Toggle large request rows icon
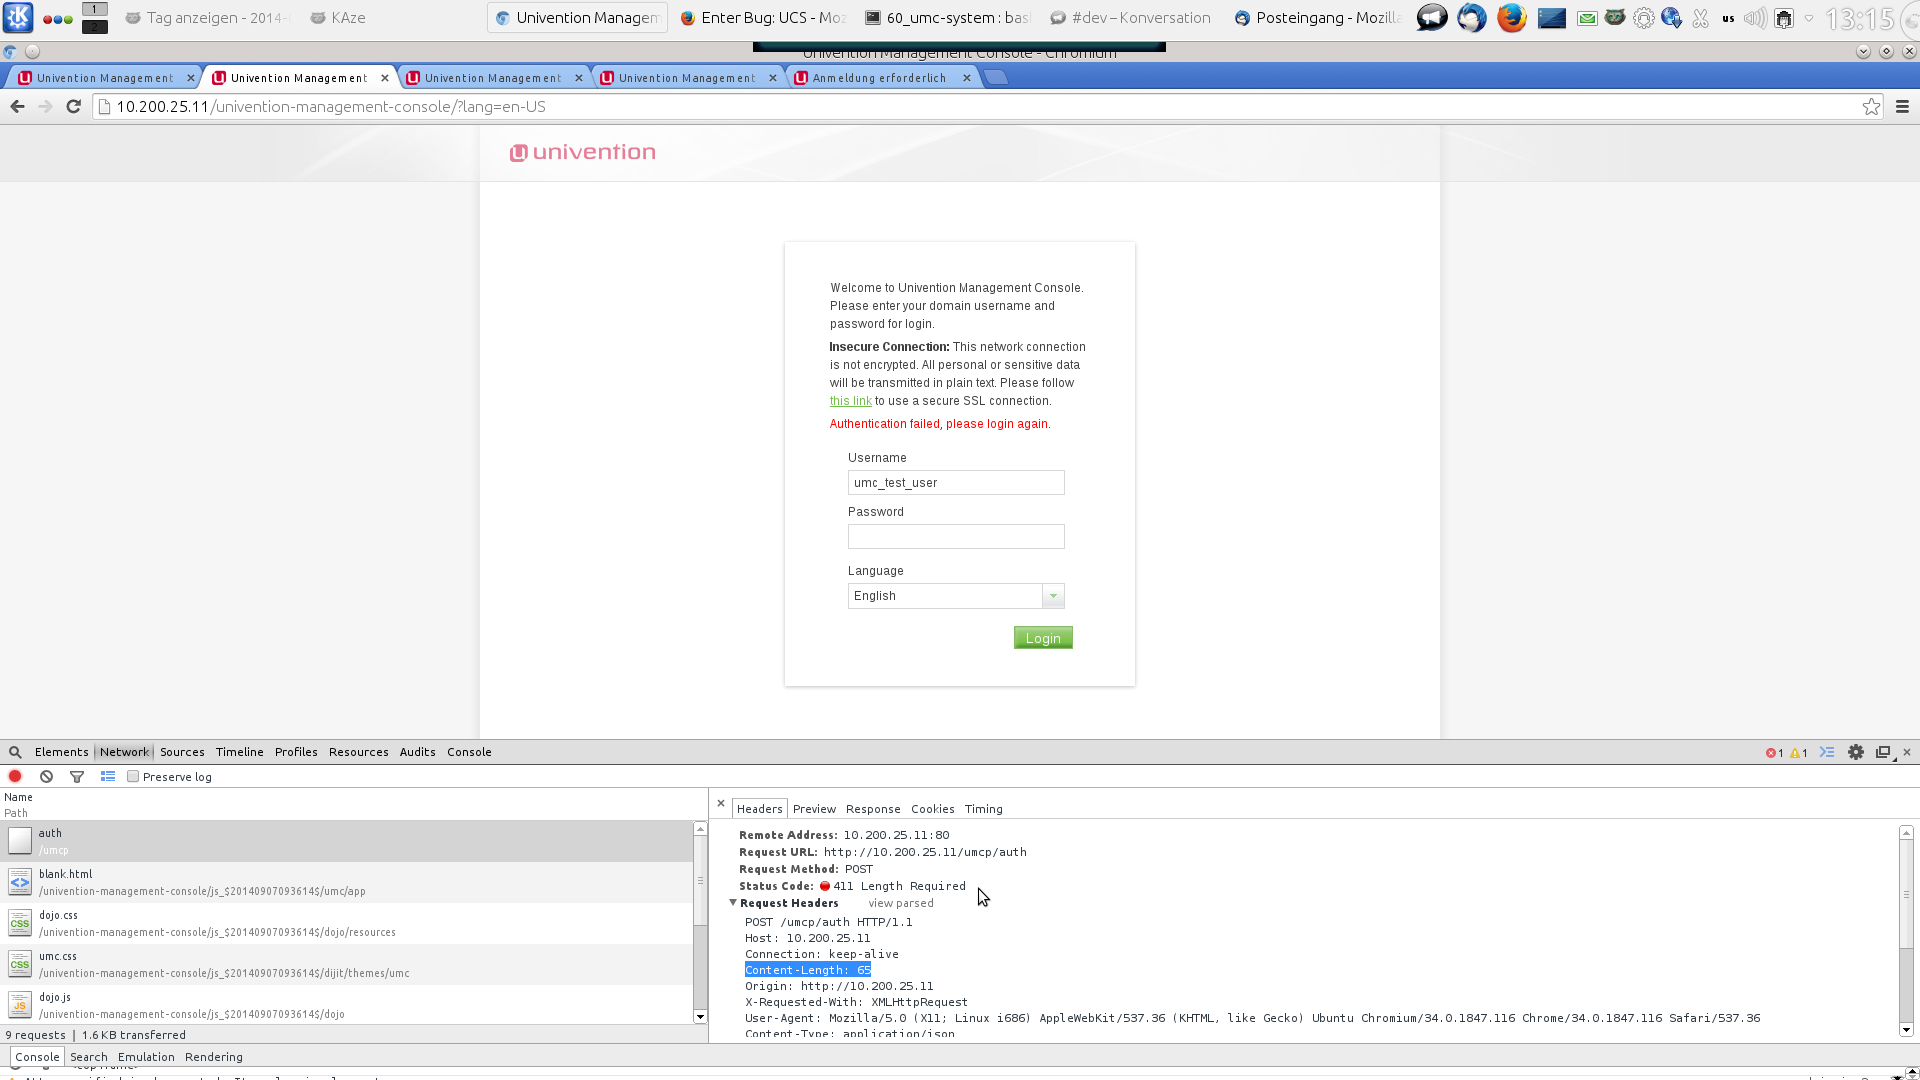1920x1080 pixels. pyautogui.click(x=108, y=777)
